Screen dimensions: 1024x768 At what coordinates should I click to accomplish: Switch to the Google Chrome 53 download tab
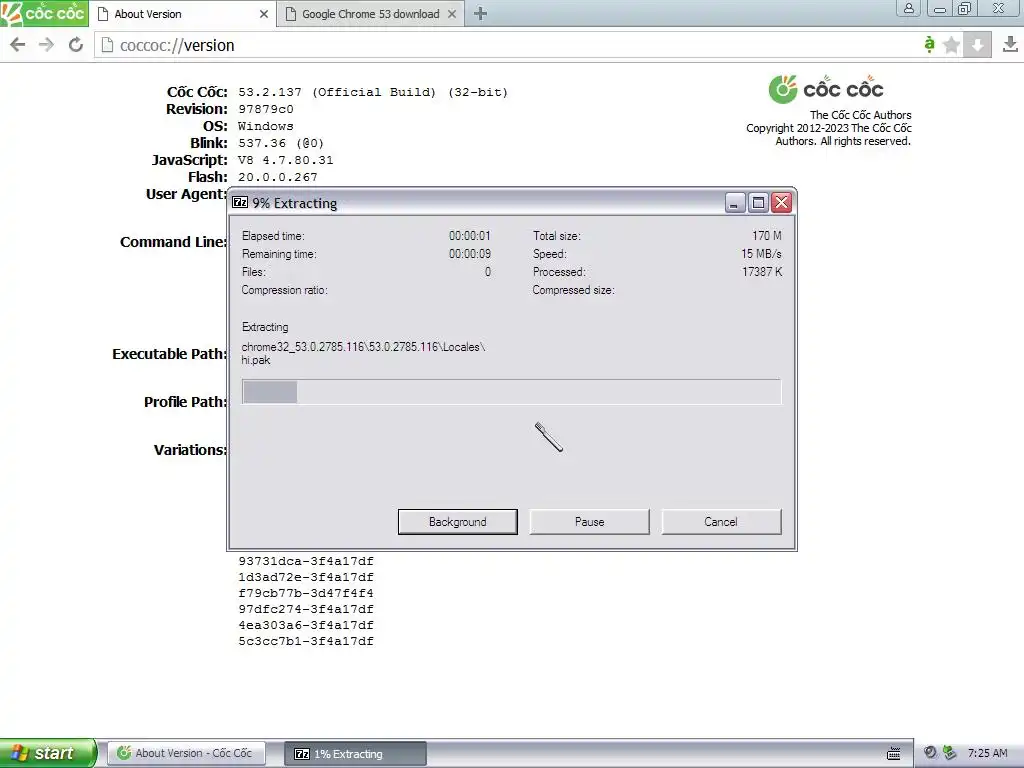point(370,14)
